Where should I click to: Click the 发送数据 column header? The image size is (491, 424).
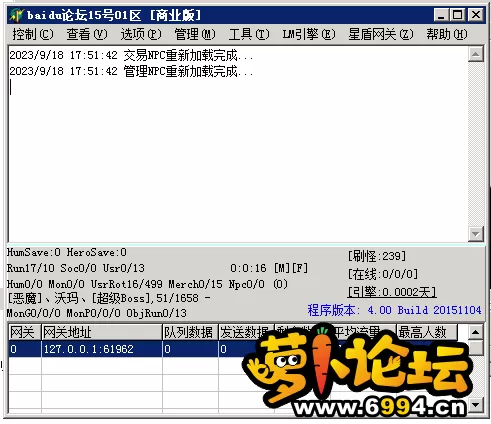pyautogui.click(x=246, y=332)
